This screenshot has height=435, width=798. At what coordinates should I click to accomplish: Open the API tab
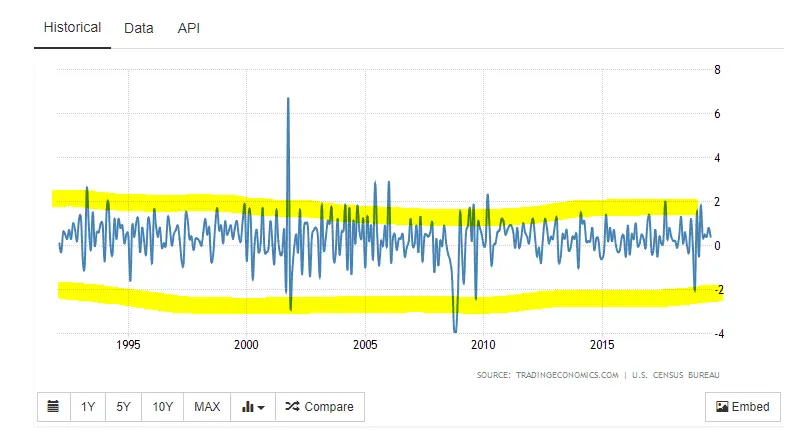point(189,28)
